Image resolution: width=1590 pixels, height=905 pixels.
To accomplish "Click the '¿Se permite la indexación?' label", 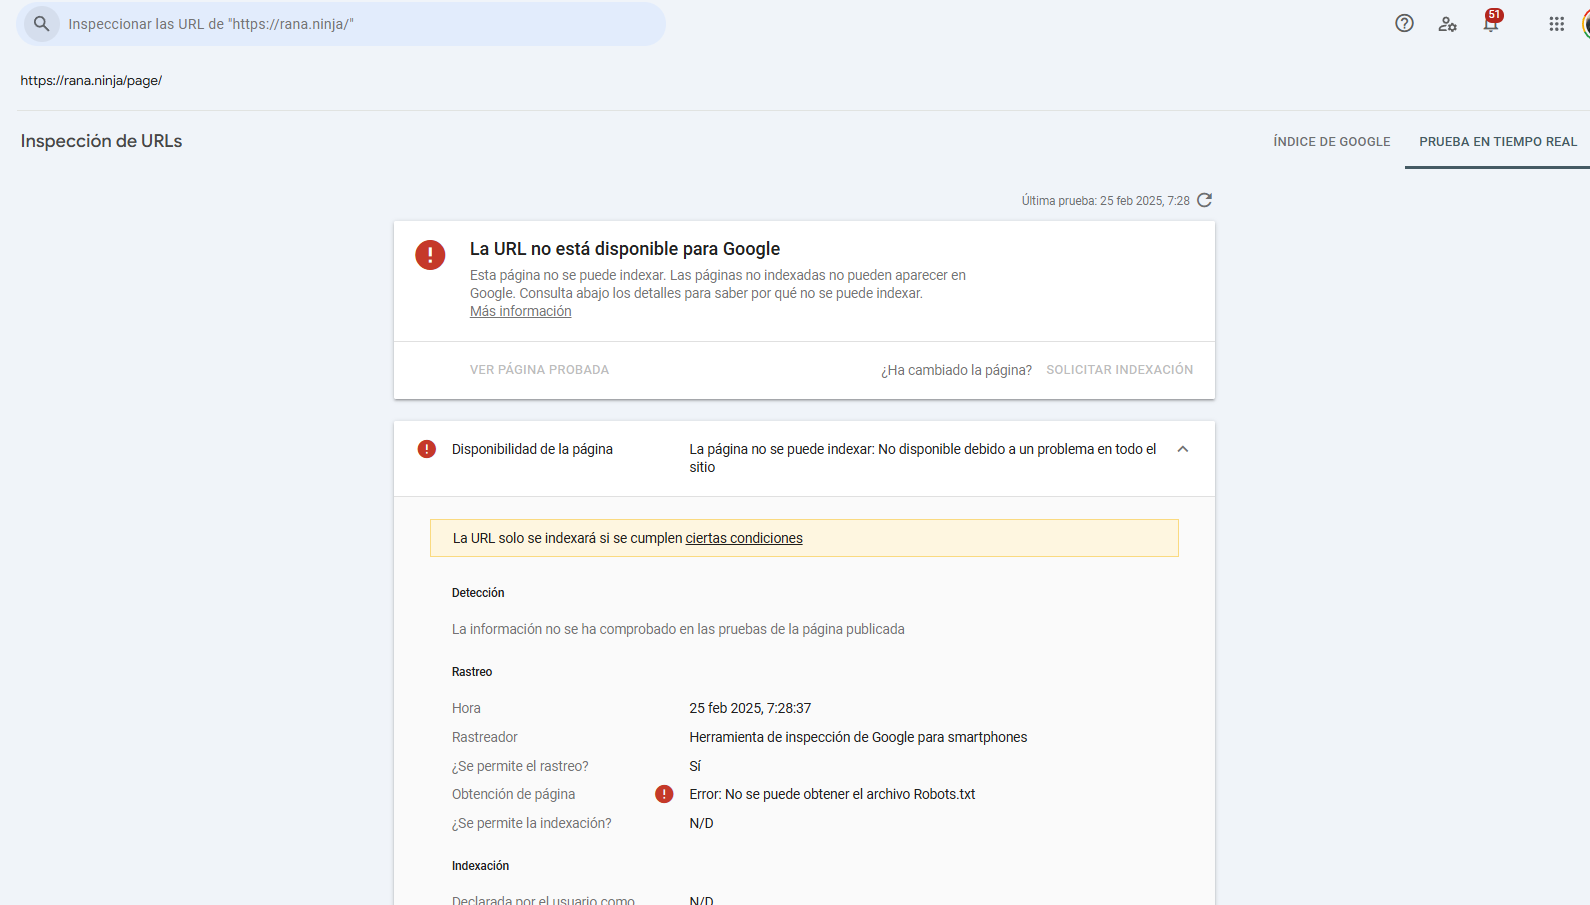I will (532, 823).
